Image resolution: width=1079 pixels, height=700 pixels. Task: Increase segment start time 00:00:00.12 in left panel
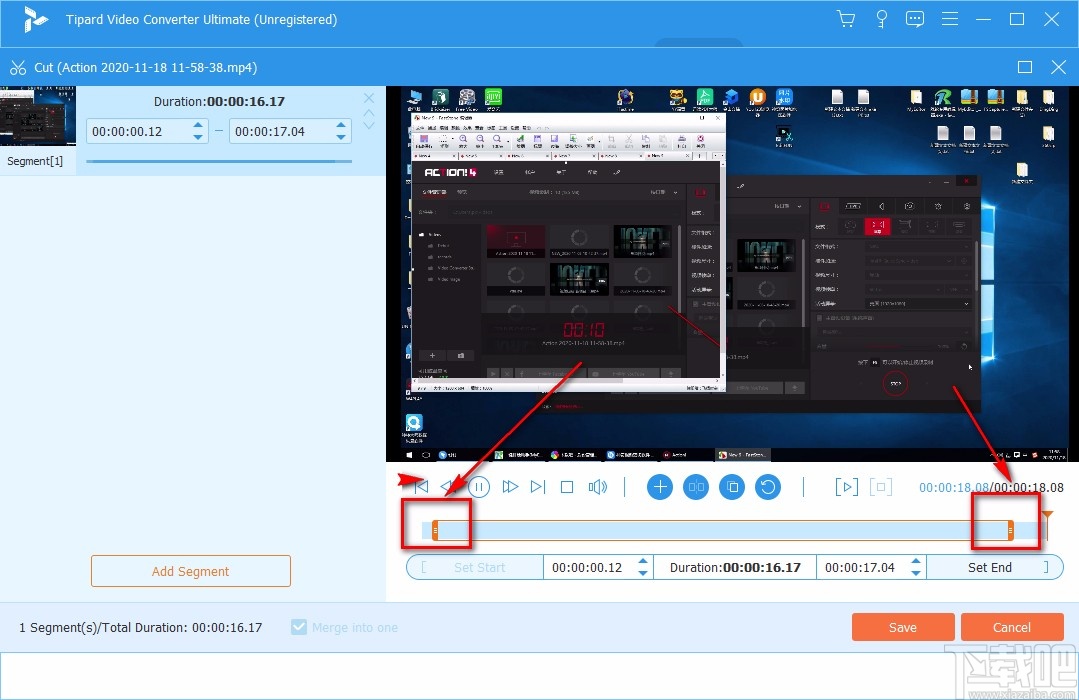(x=198, y=125)
